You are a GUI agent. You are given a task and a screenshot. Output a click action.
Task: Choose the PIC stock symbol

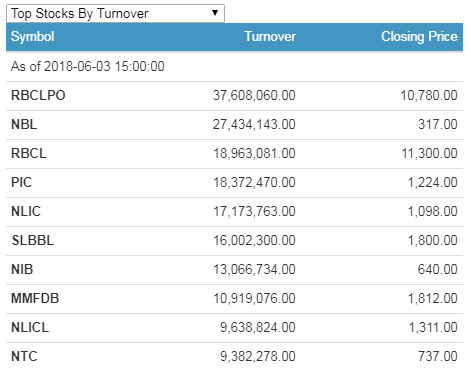point(21,183)
